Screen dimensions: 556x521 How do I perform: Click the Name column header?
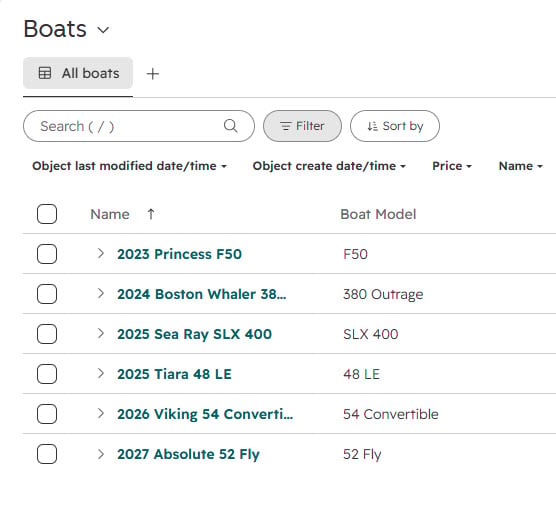point(110,214)
